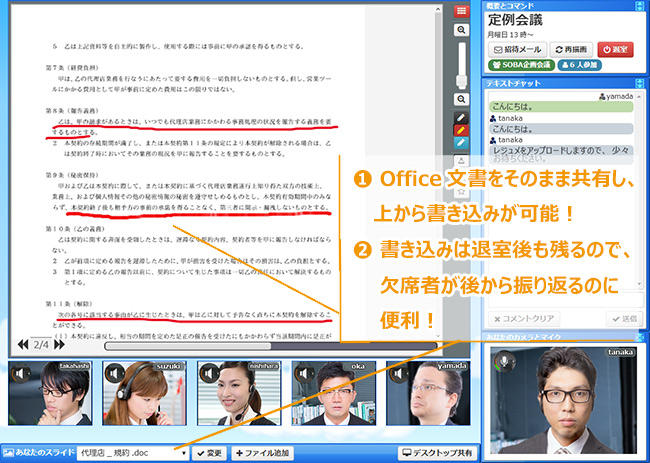Click the chat scrollbar up arrow
The height and width of the screenshot is (463, 650).
click(639, 96)
